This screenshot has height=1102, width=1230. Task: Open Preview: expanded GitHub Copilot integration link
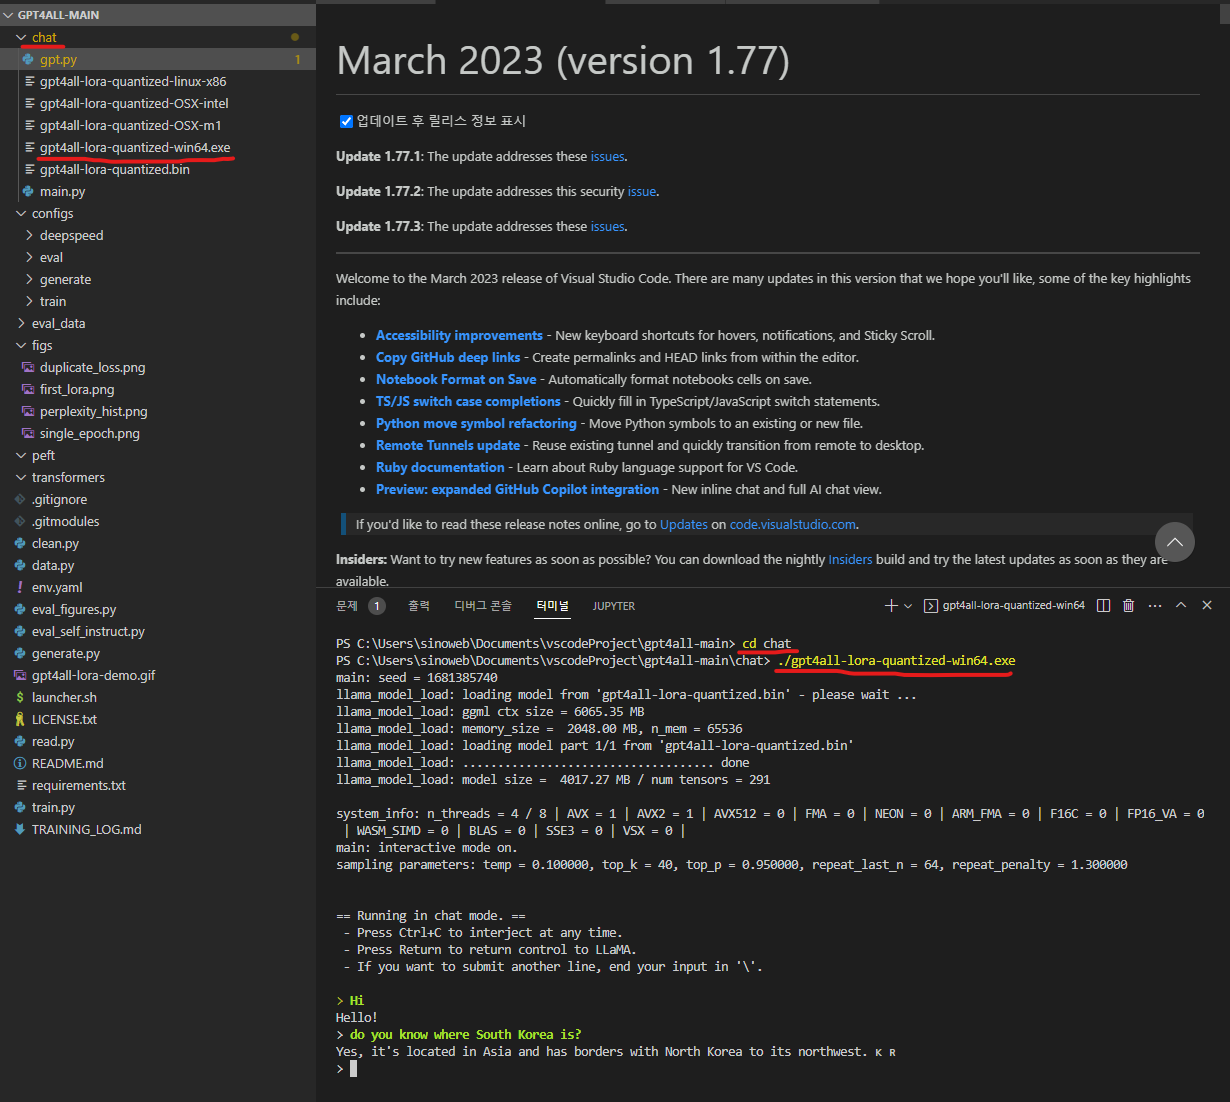(x=517, y=489)
